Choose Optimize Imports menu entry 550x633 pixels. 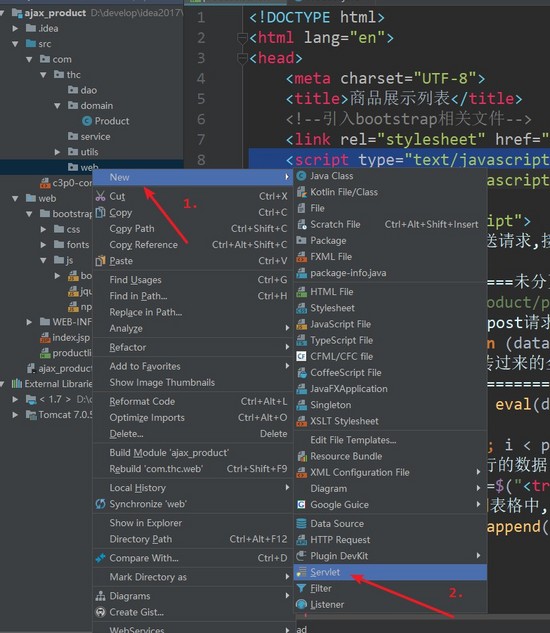pyautogui.click(x=193, y=417)
